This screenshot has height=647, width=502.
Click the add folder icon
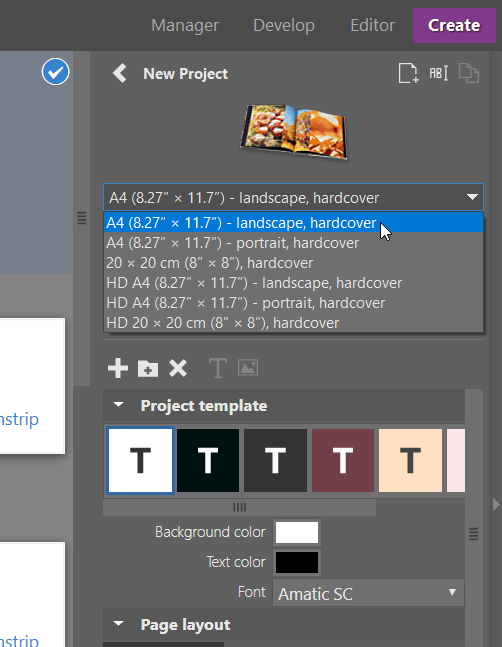(x=148, y=368)
